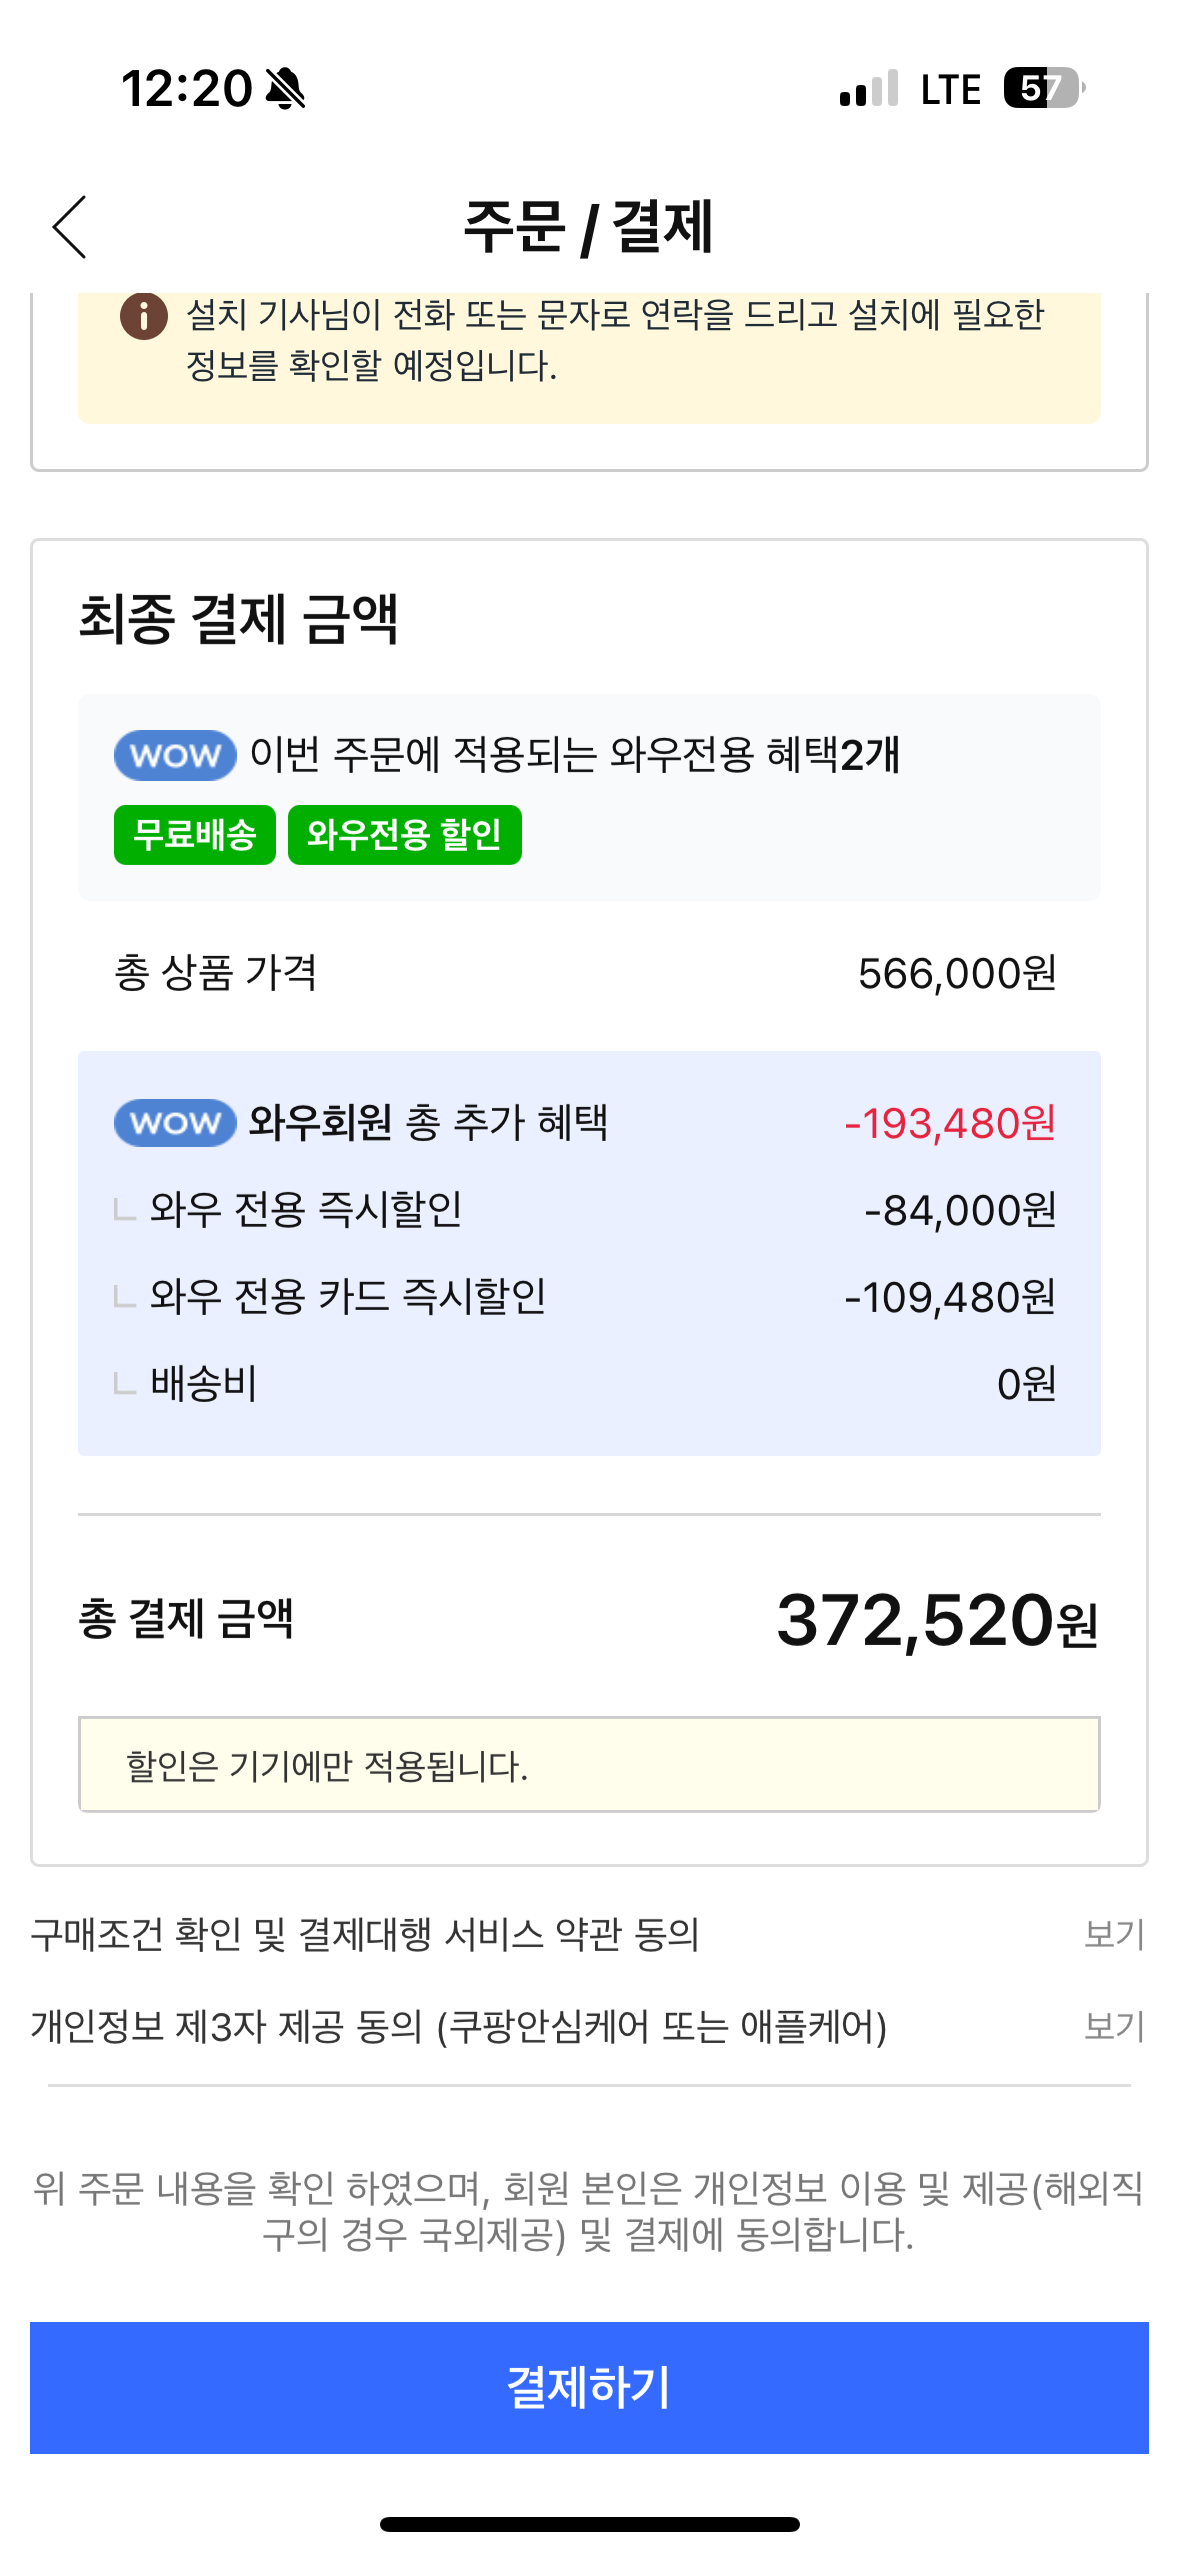
Task: Tap the green 와우전용 할인 tag
Action: [404, 834]
